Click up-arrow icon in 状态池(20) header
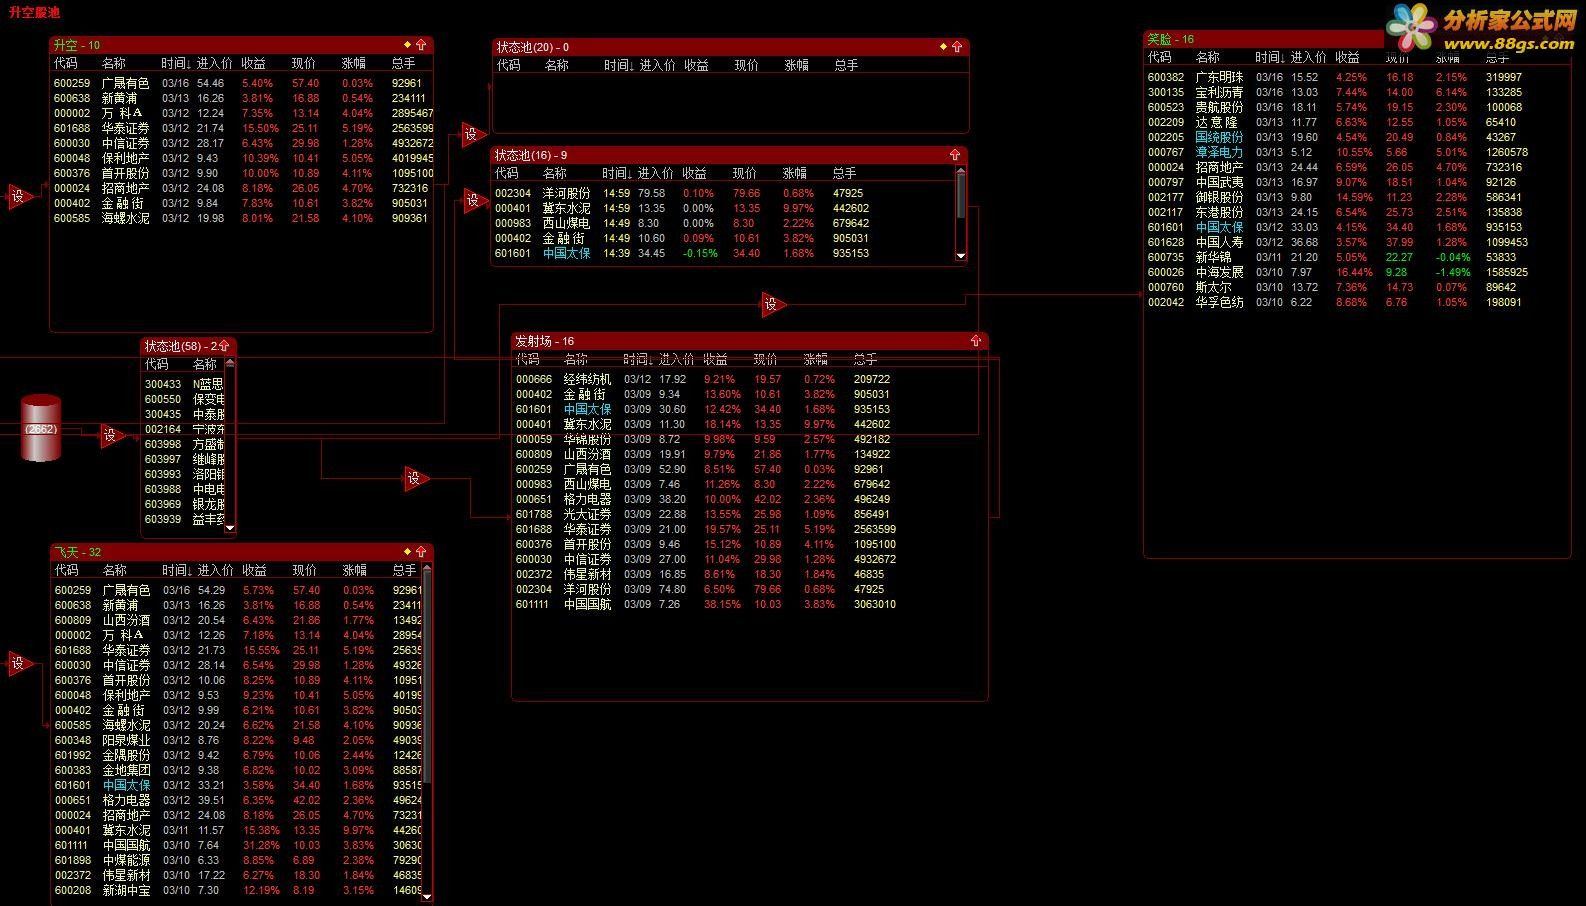 click(957, 47)
